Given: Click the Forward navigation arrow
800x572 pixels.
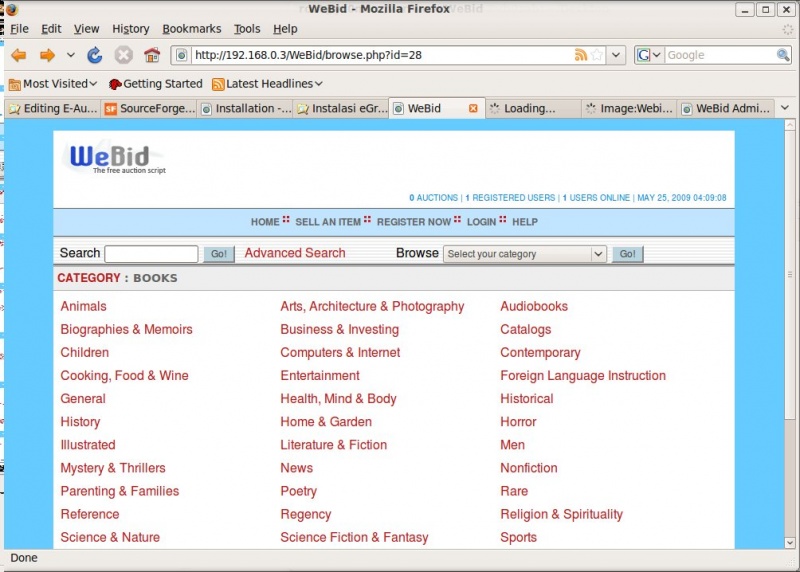Looking at the screenshot, I should [46, 55].
